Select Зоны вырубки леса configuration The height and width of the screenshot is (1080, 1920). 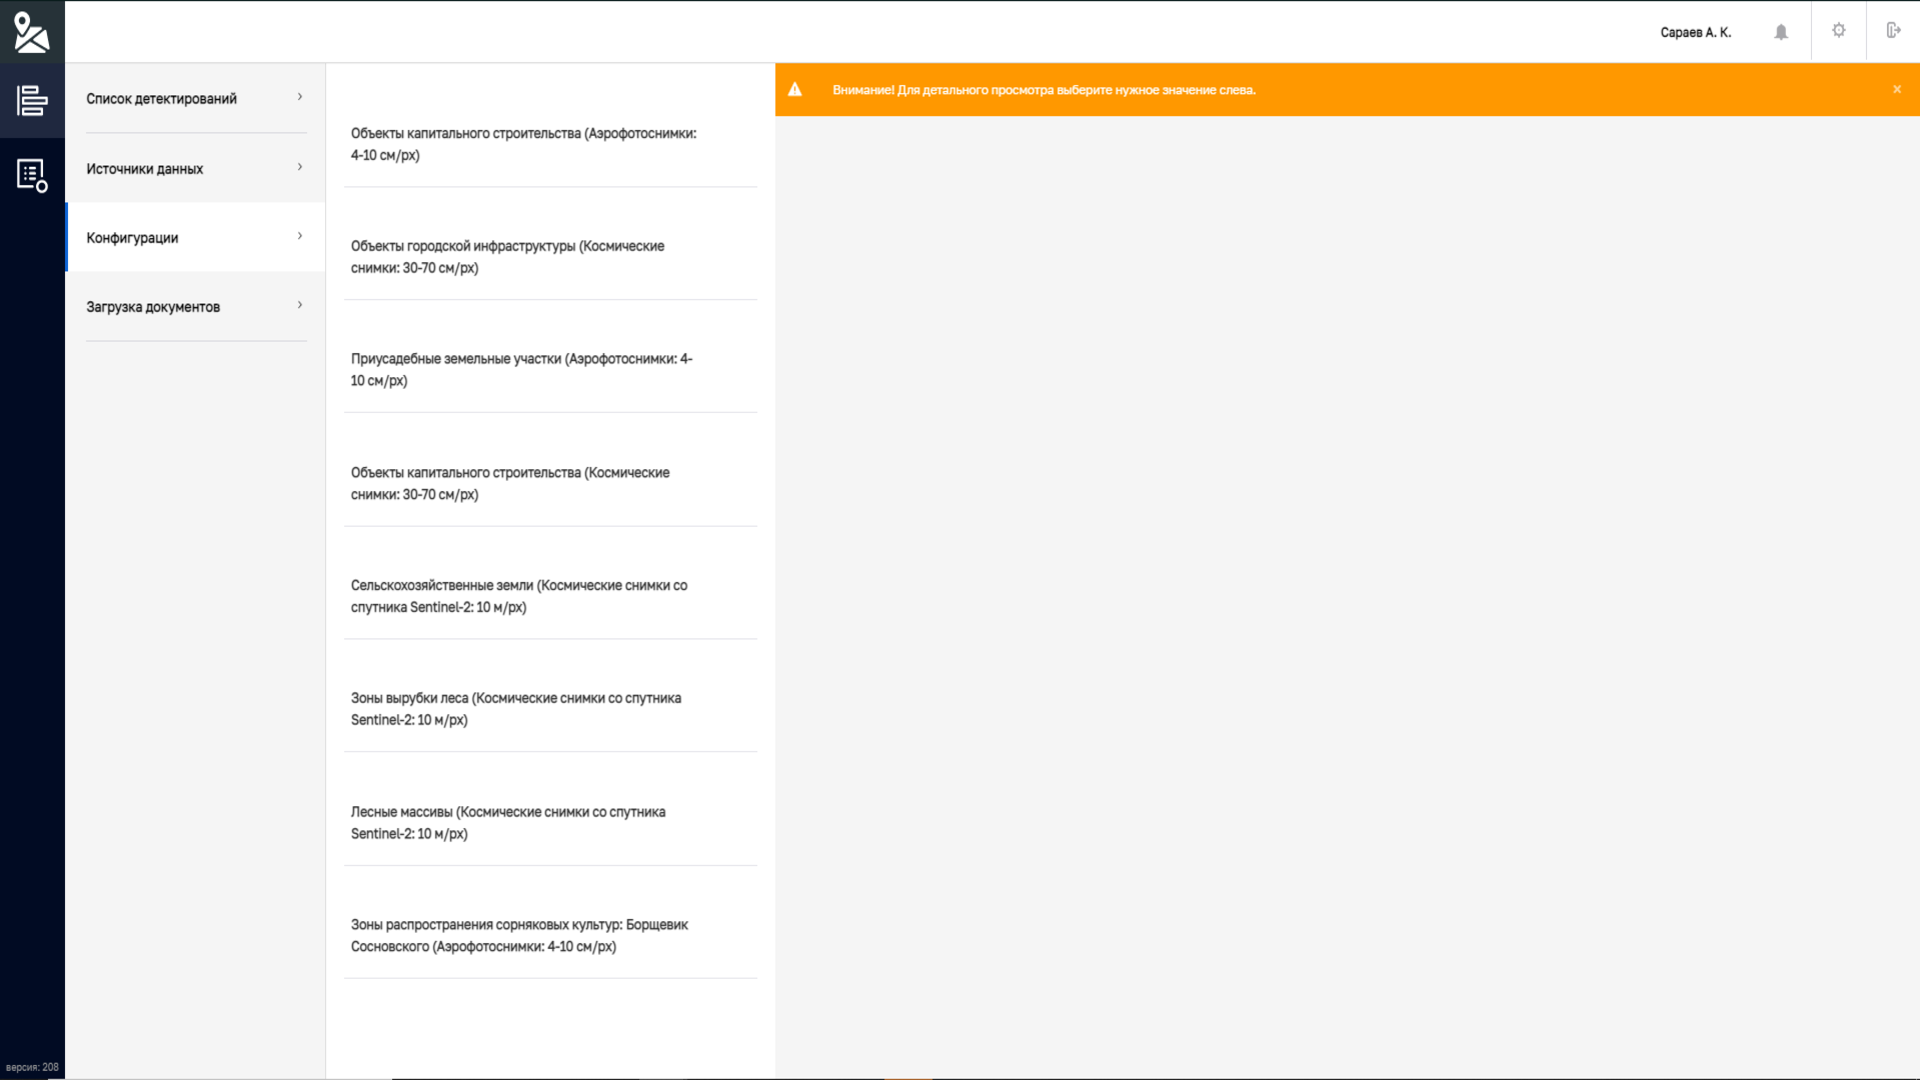(550, 709)
